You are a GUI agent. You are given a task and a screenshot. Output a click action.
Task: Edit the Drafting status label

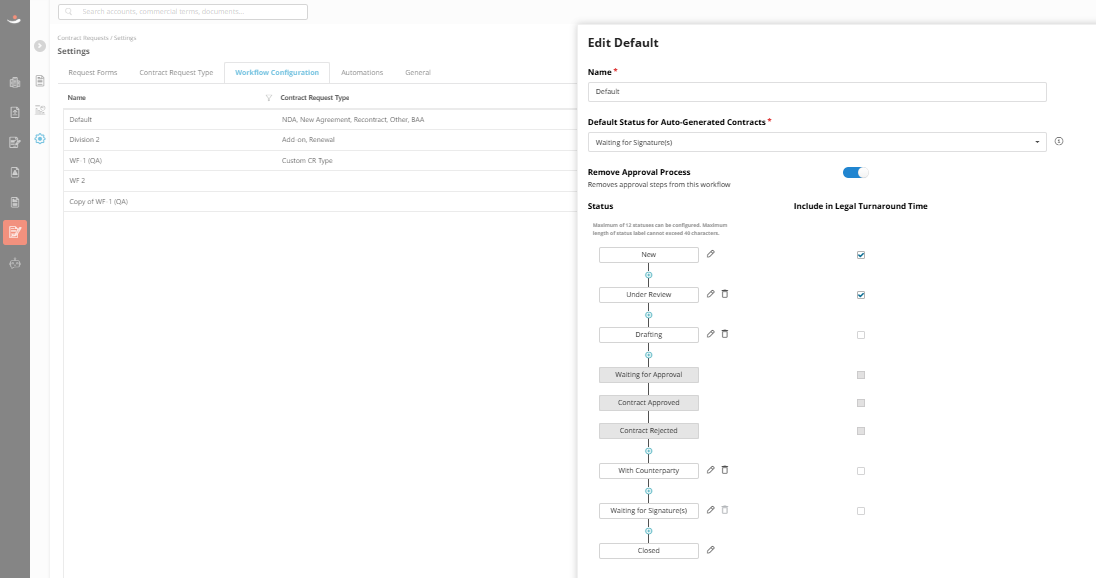(x=710, y=333)
